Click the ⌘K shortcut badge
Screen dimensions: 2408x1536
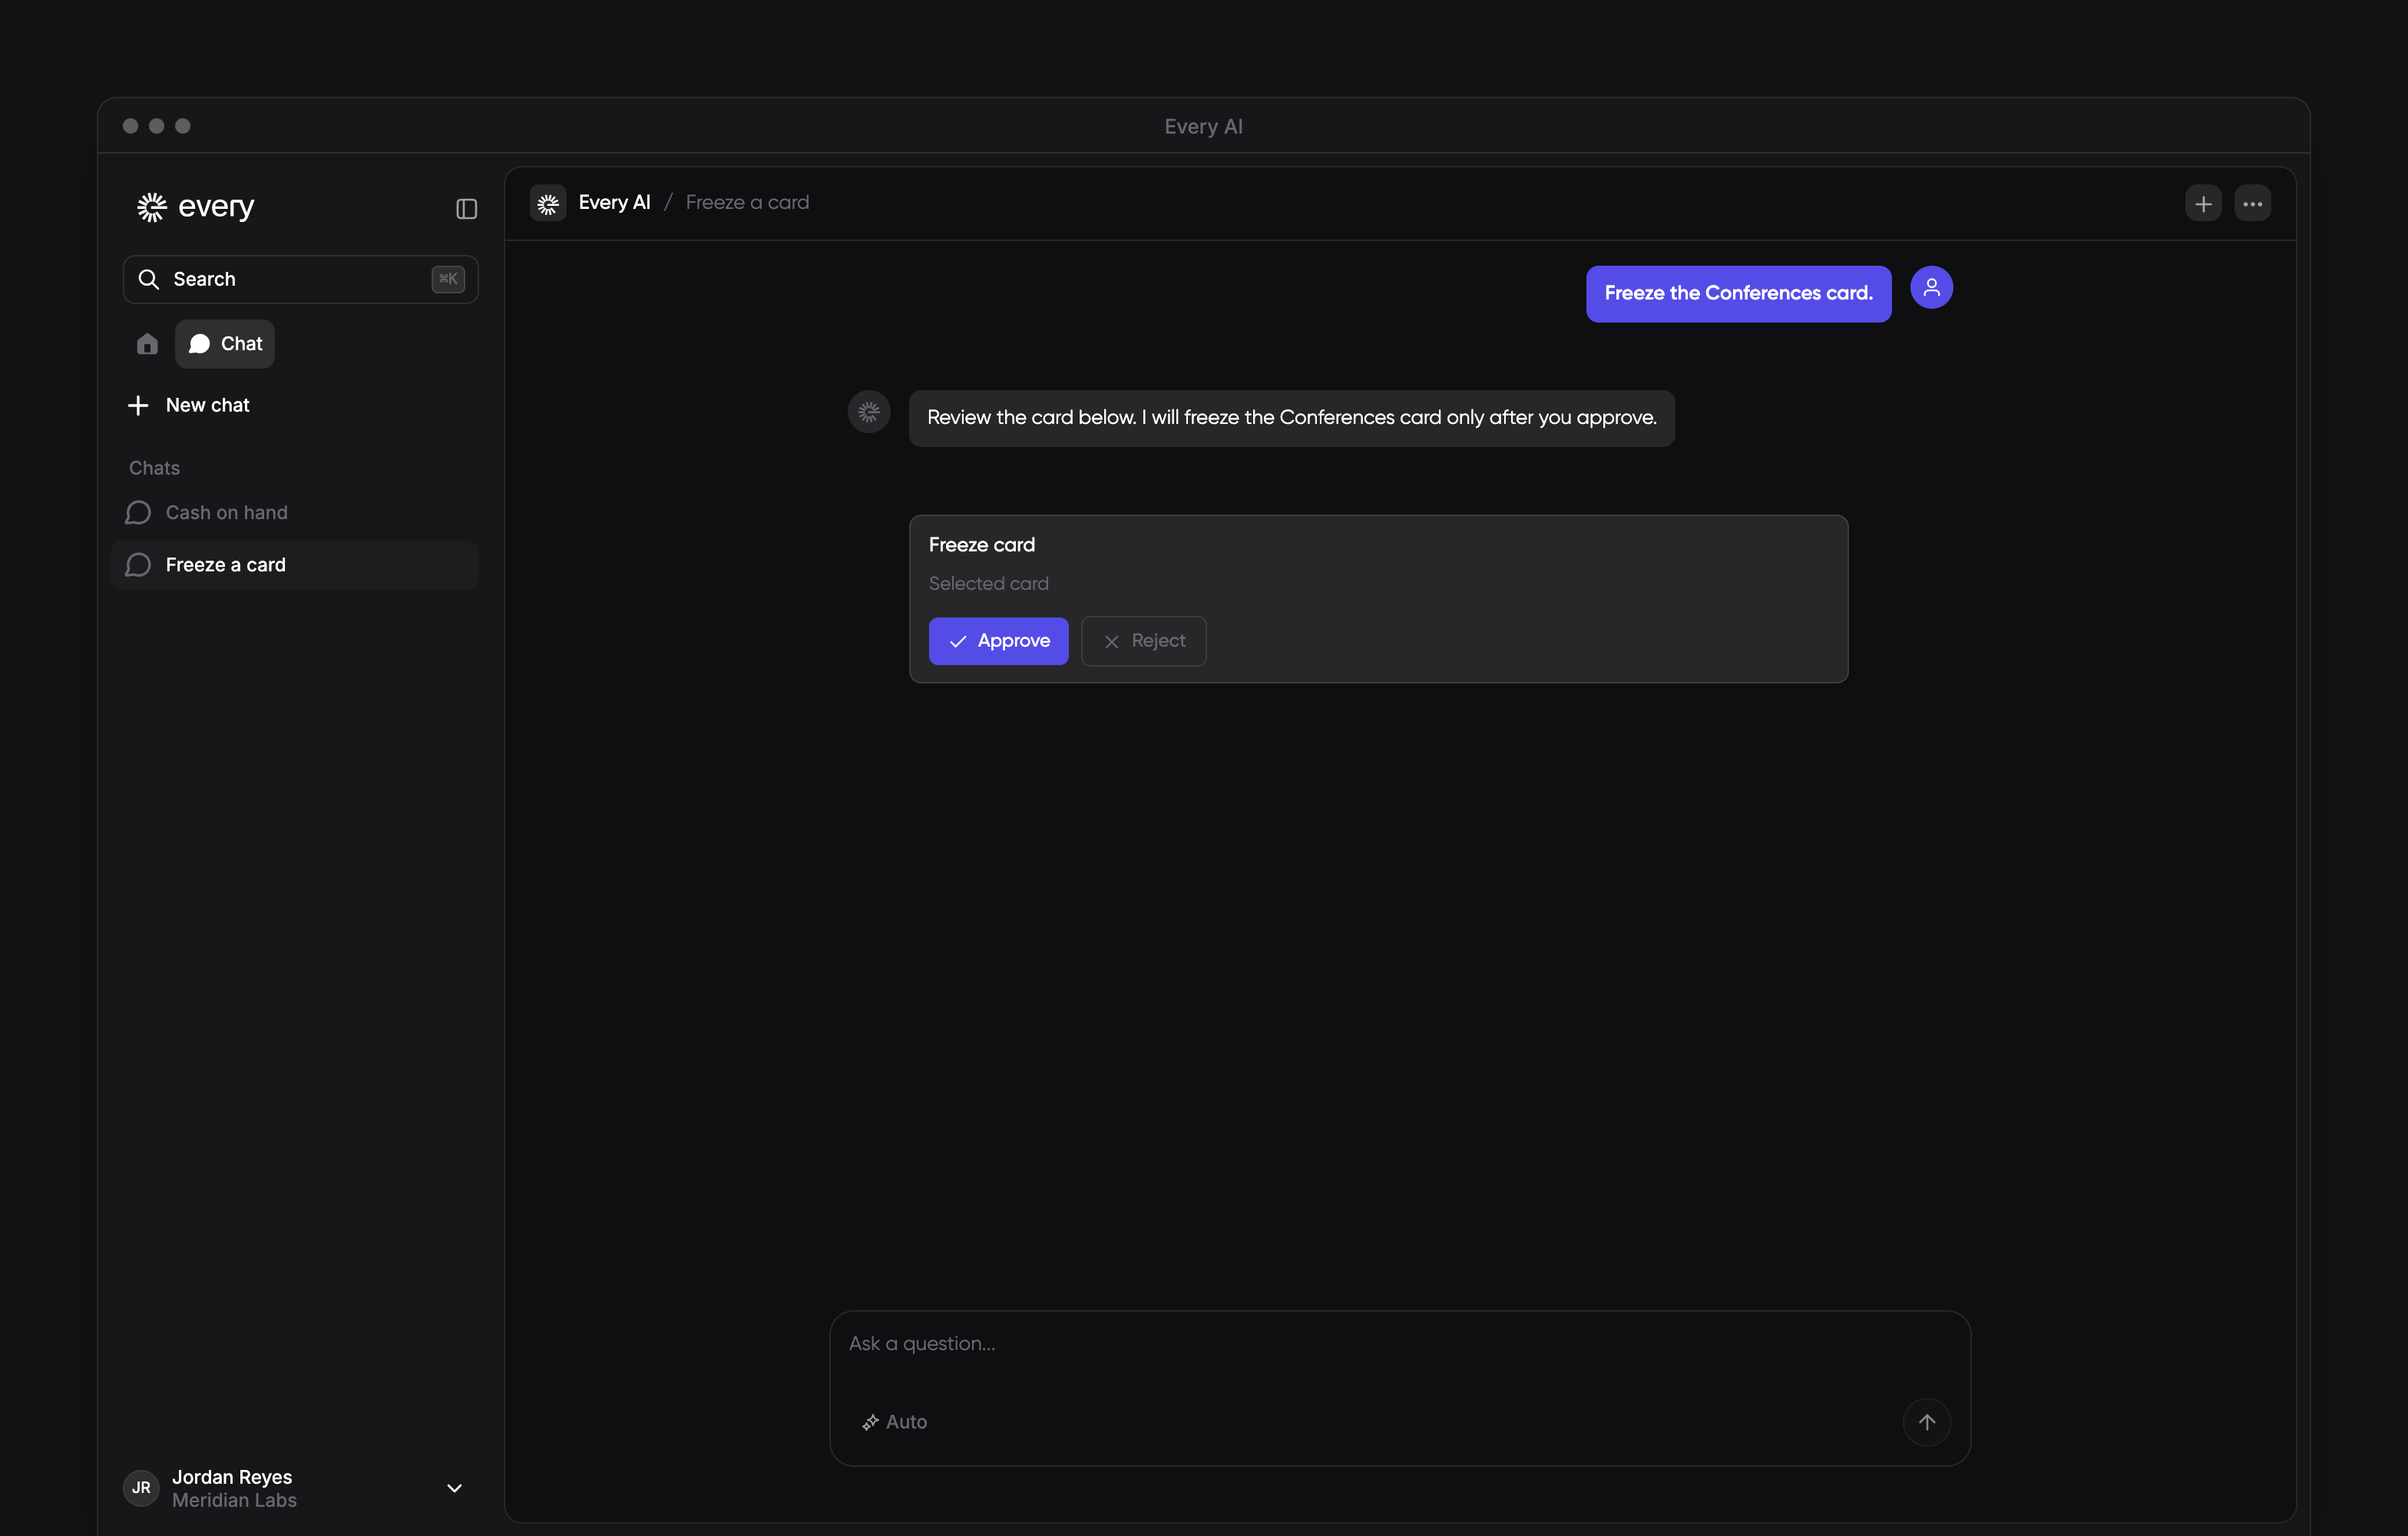(x=448, y=279)
